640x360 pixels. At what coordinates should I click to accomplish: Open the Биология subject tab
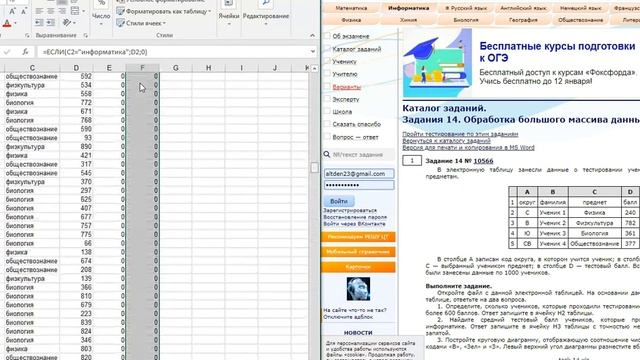point(466,20)
